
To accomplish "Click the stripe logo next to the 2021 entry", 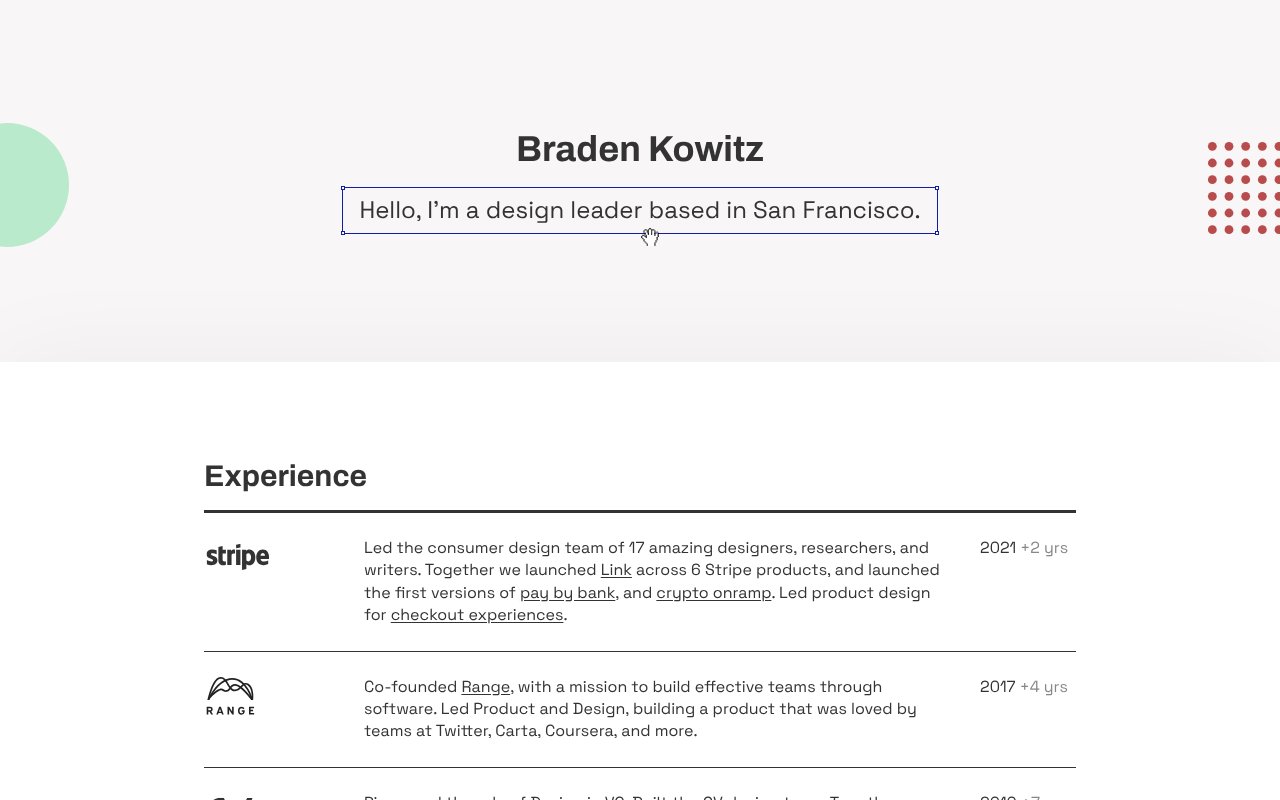I will point(236,555).
